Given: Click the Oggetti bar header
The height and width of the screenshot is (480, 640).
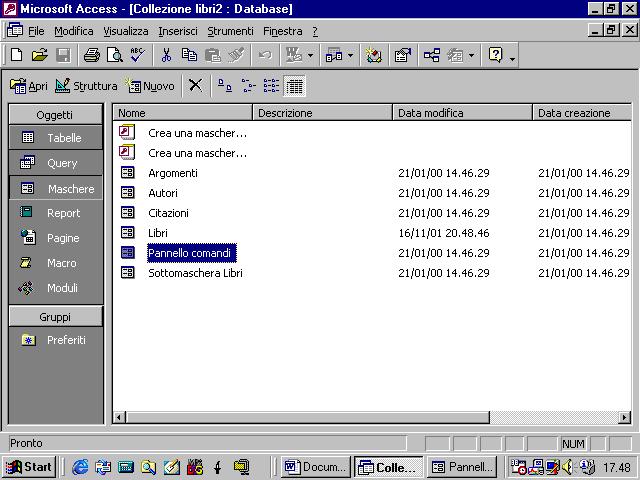Looking at the screenshot, I should click(55, 114).
